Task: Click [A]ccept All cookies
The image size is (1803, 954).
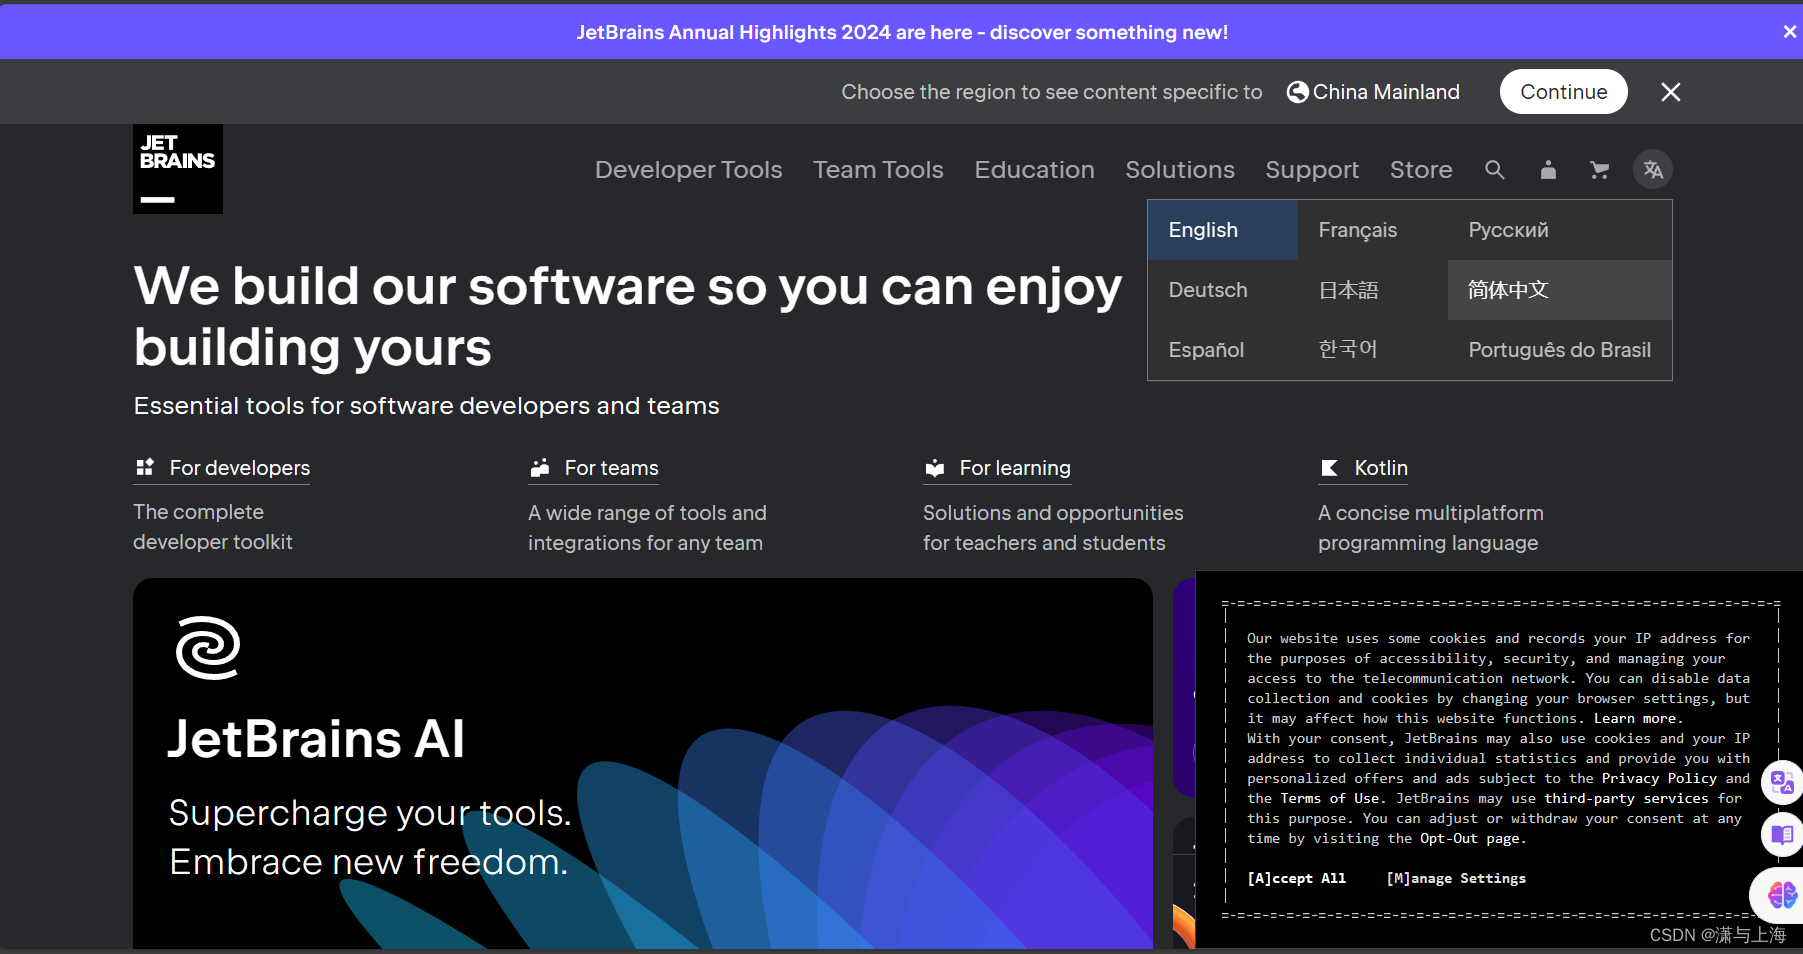Action: click(x=1297, y=878)
